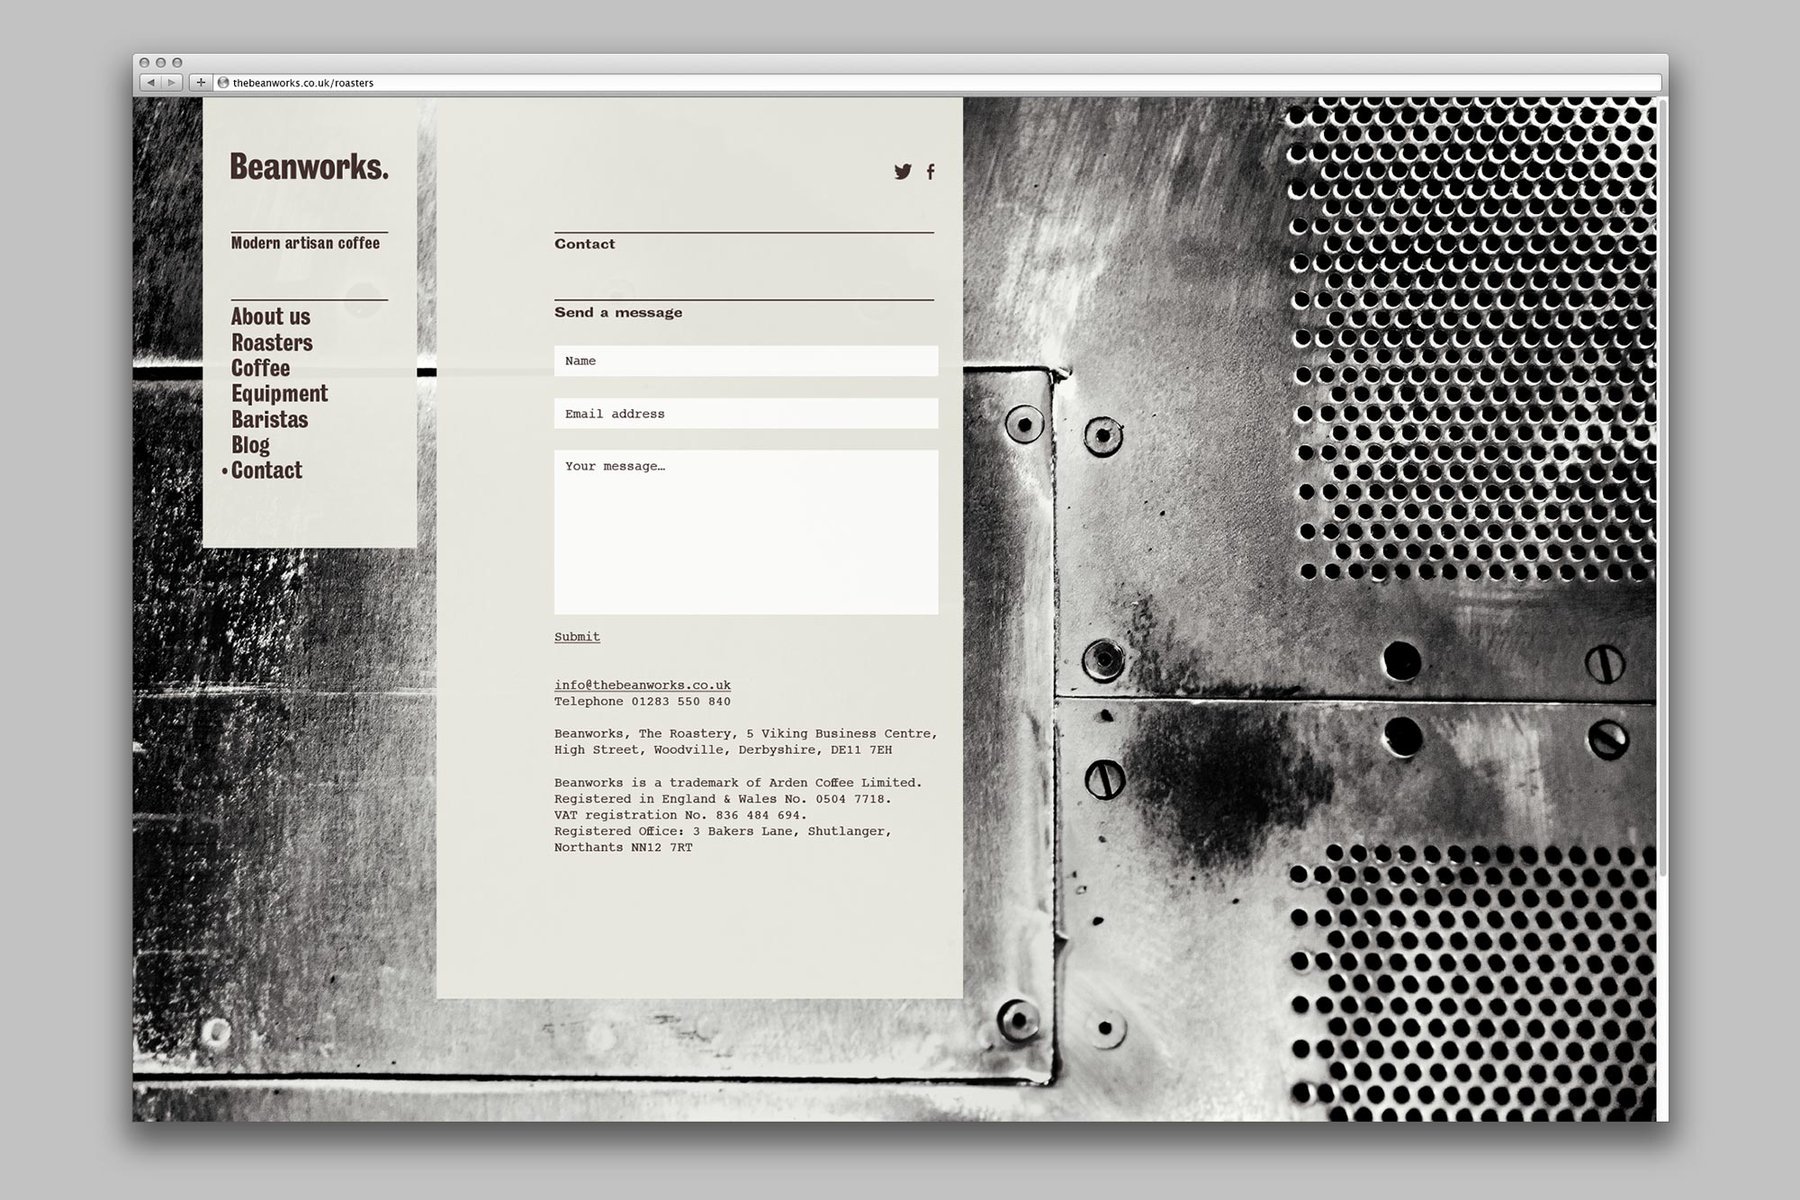Focus the Name input field
The width and height of the screenshot is (1800, 1200).
746,361
